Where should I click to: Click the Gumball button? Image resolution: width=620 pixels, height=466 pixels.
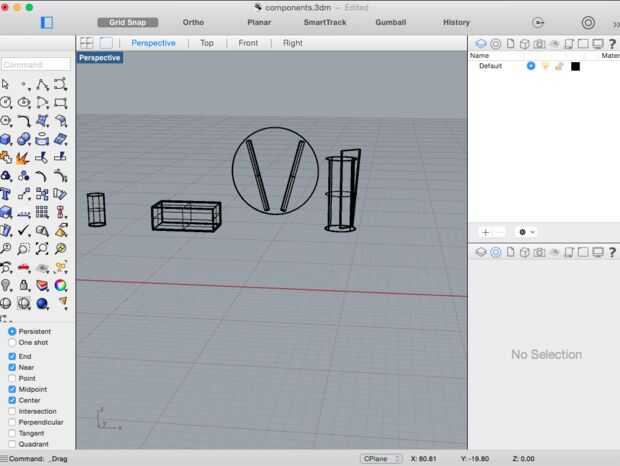[x=390, y=22]
